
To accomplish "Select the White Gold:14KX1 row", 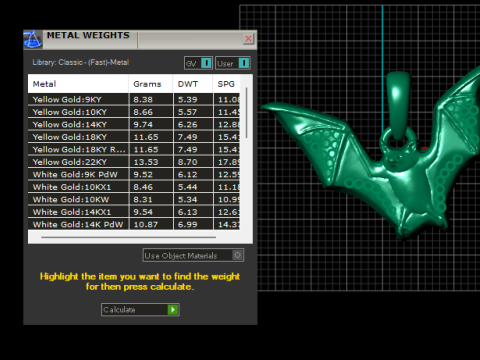I will pyautogui.click(x=134, y=212).
